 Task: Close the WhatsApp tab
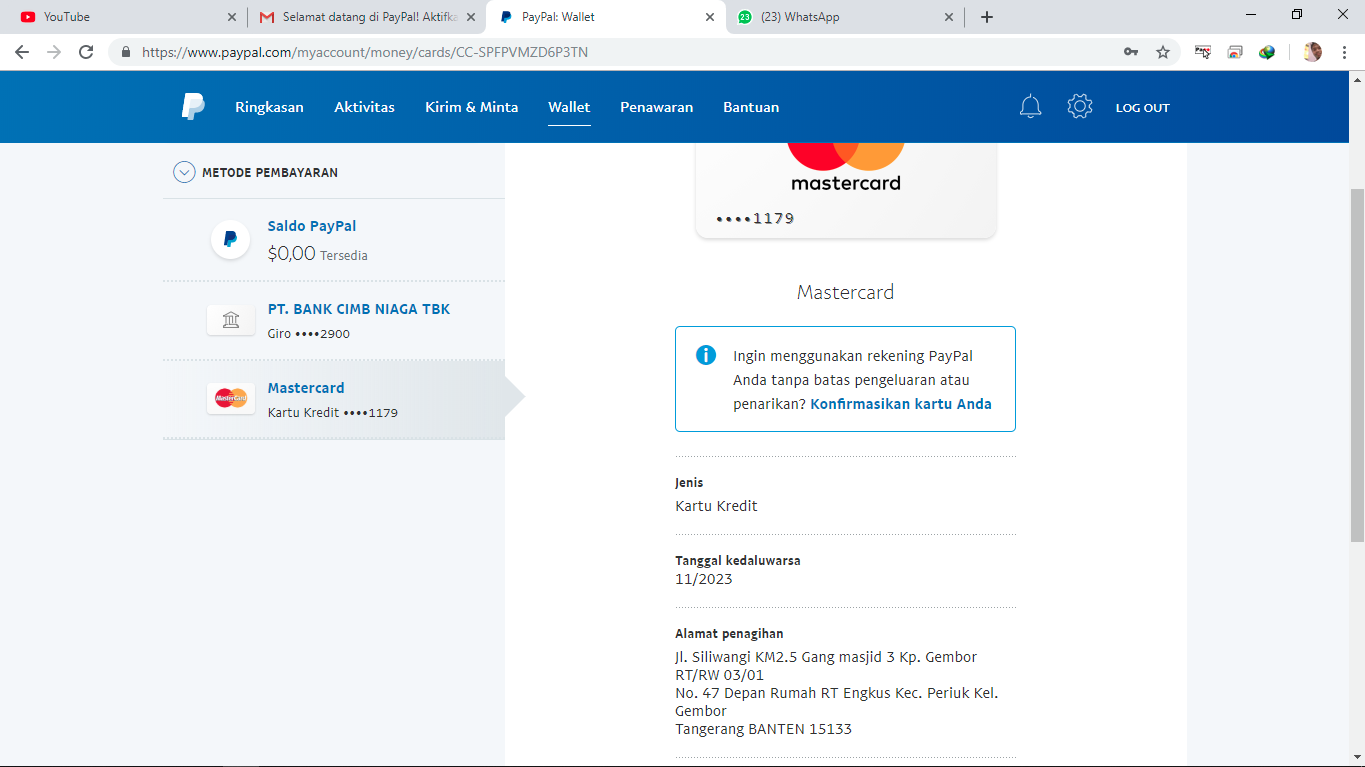949,17
